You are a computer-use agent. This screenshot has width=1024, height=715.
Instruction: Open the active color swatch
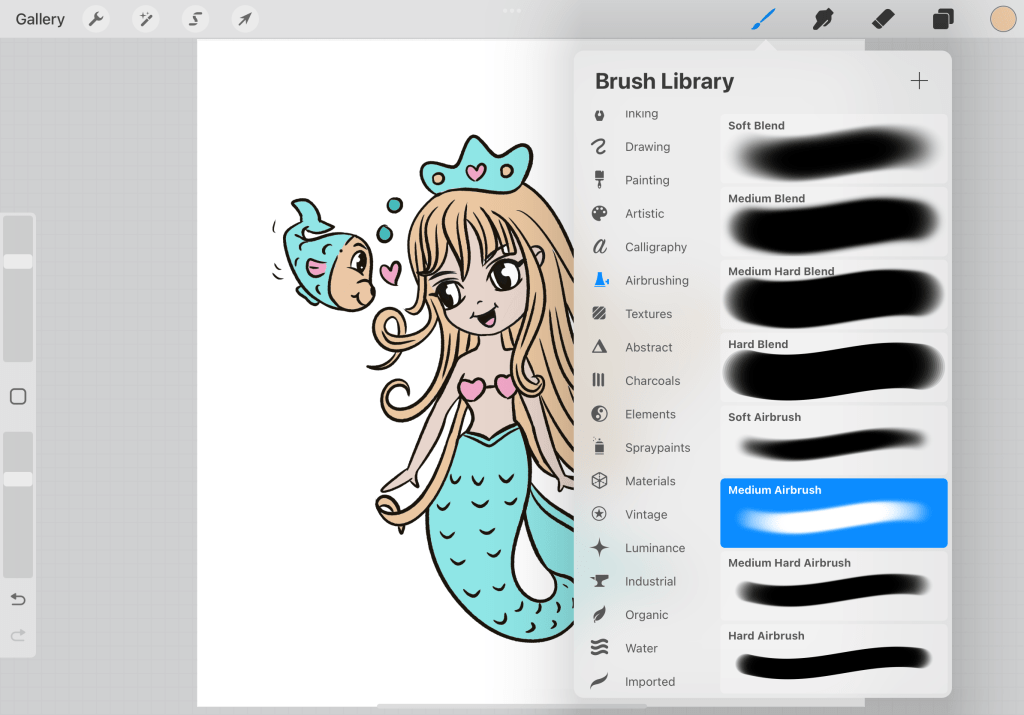(x=1002, y=19)
